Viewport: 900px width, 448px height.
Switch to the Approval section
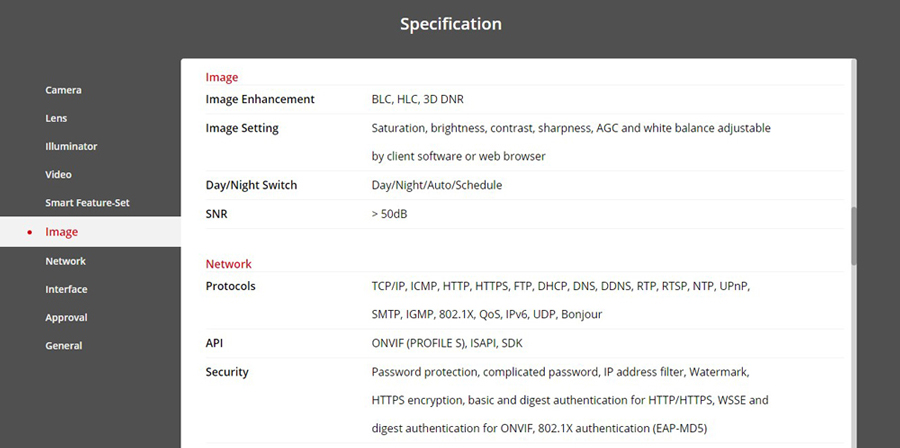tap(66, 317)
